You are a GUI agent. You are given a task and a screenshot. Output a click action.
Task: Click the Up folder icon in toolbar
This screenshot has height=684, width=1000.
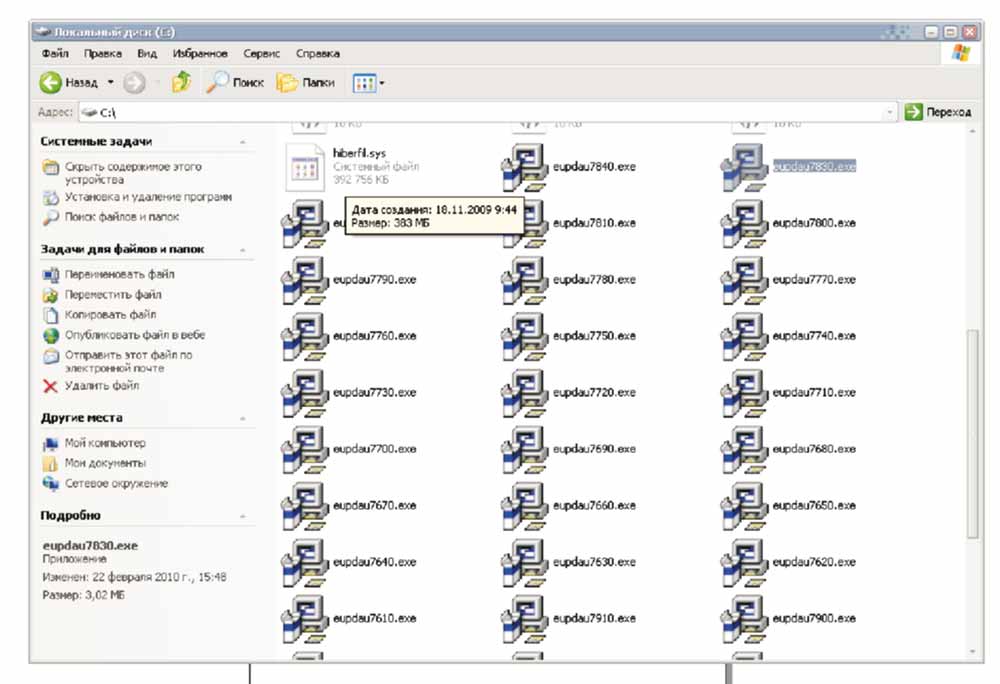tap(181, 83)
